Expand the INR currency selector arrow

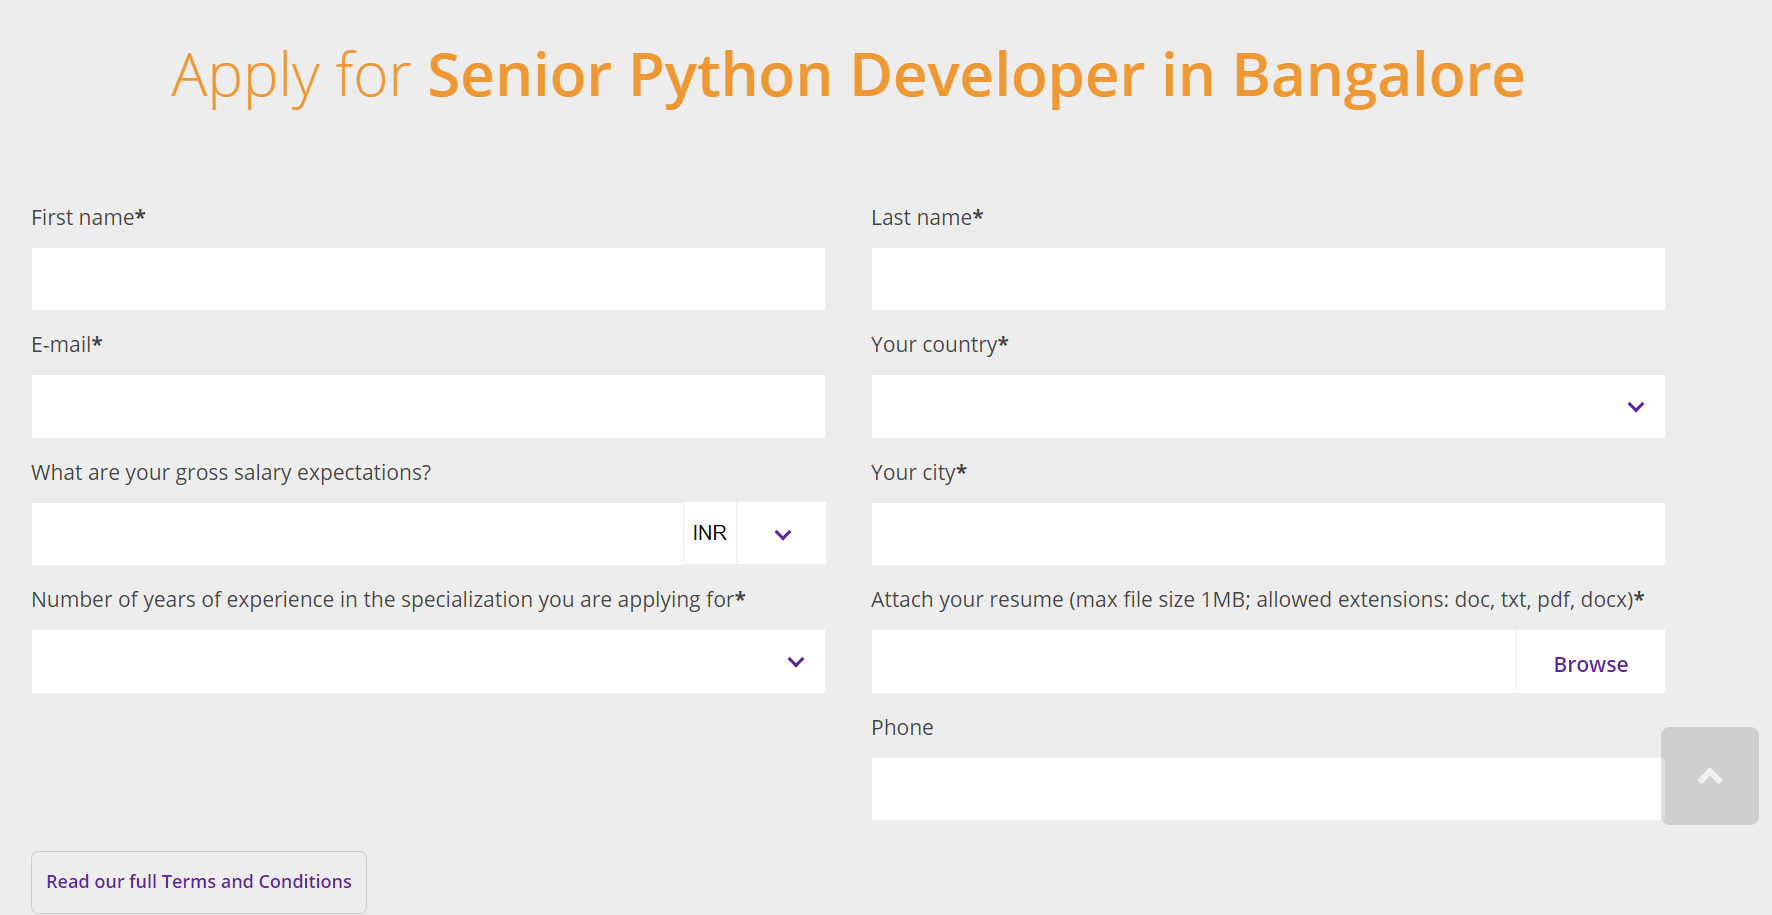point(782,534)
